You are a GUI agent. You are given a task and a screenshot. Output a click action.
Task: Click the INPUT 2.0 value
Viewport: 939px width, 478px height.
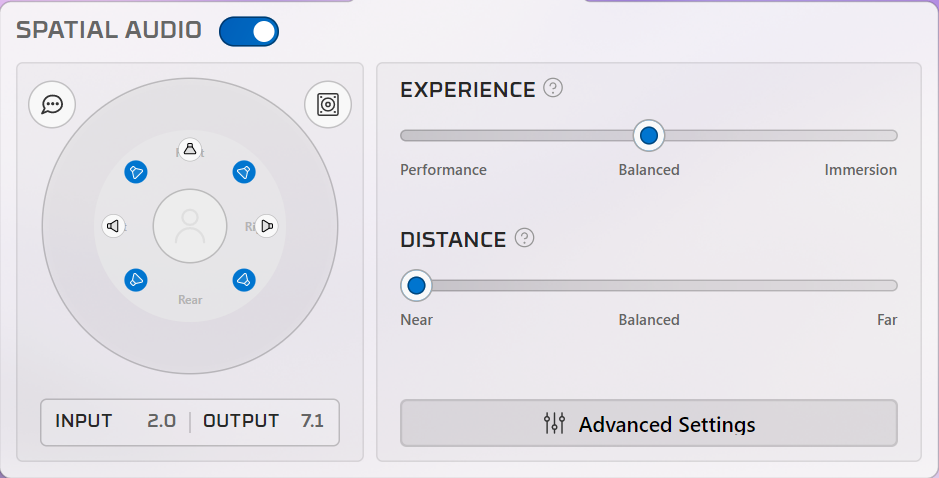coord(161,421)
